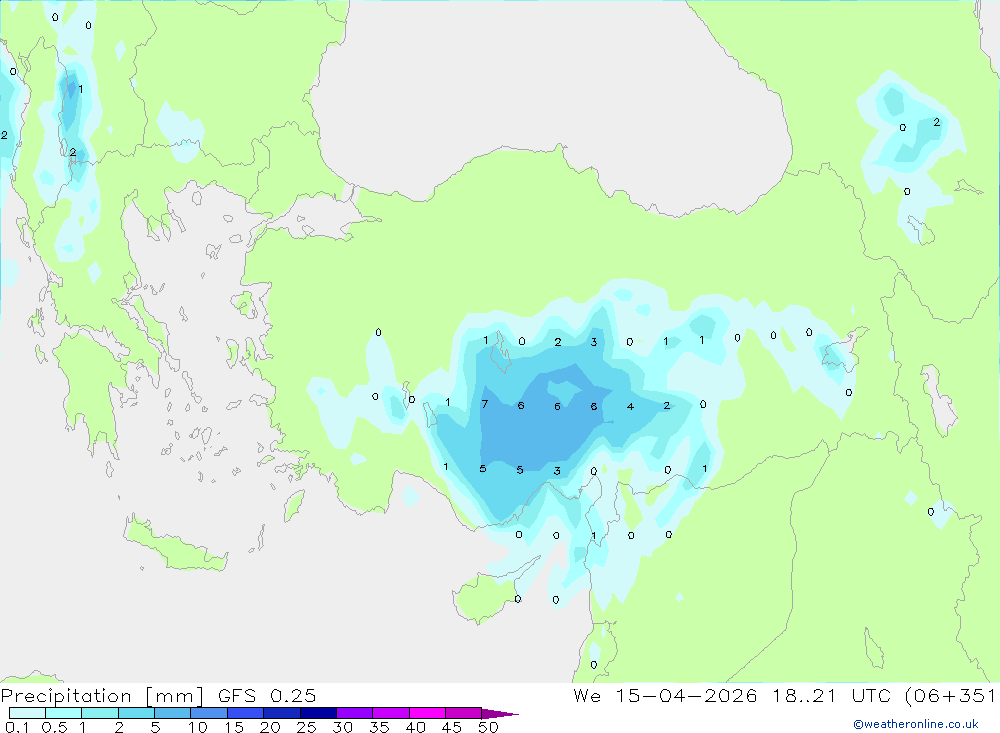Pick the 15–20 mm legend color swatch
Image resolution: width=1000 pixels, height=733 pixels.
tap(245, 713)
